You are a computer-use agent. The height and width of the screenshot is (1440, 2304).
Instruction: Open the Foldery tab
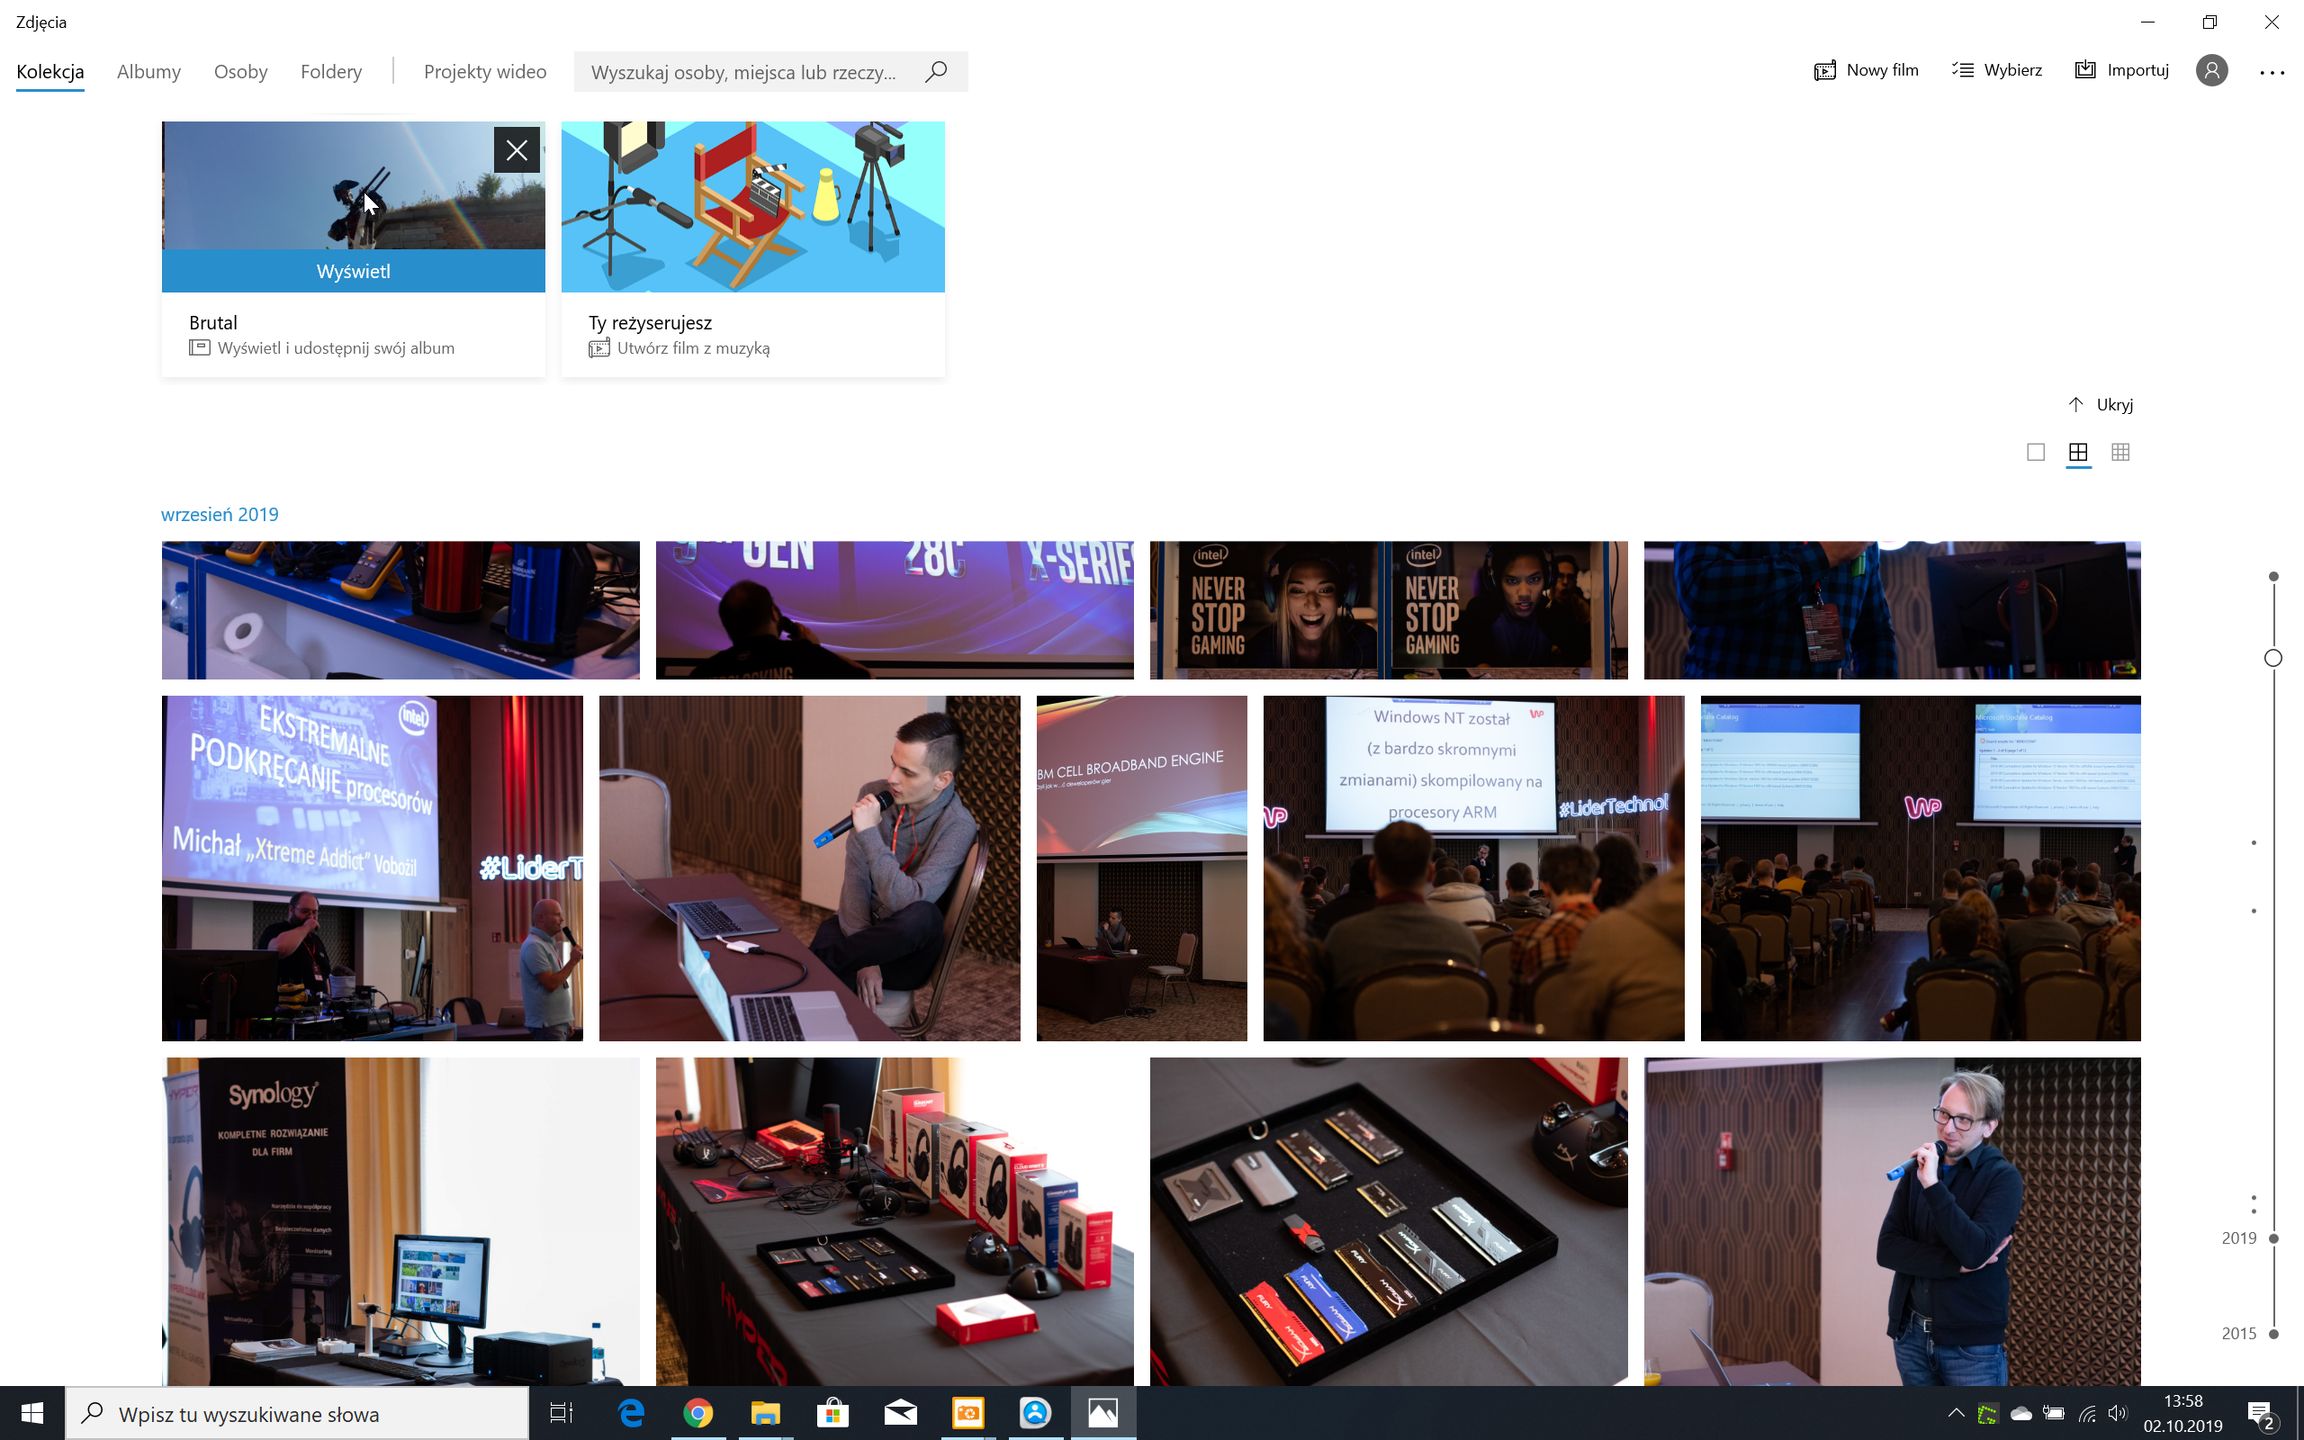[331, 72]
